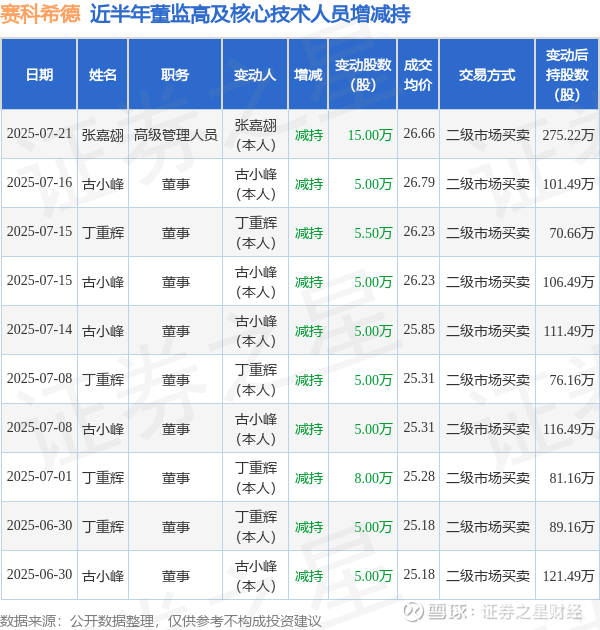The image size is (600, 630).
Task: Click holdings value 116.49万
Action: (x=568, y=429)
